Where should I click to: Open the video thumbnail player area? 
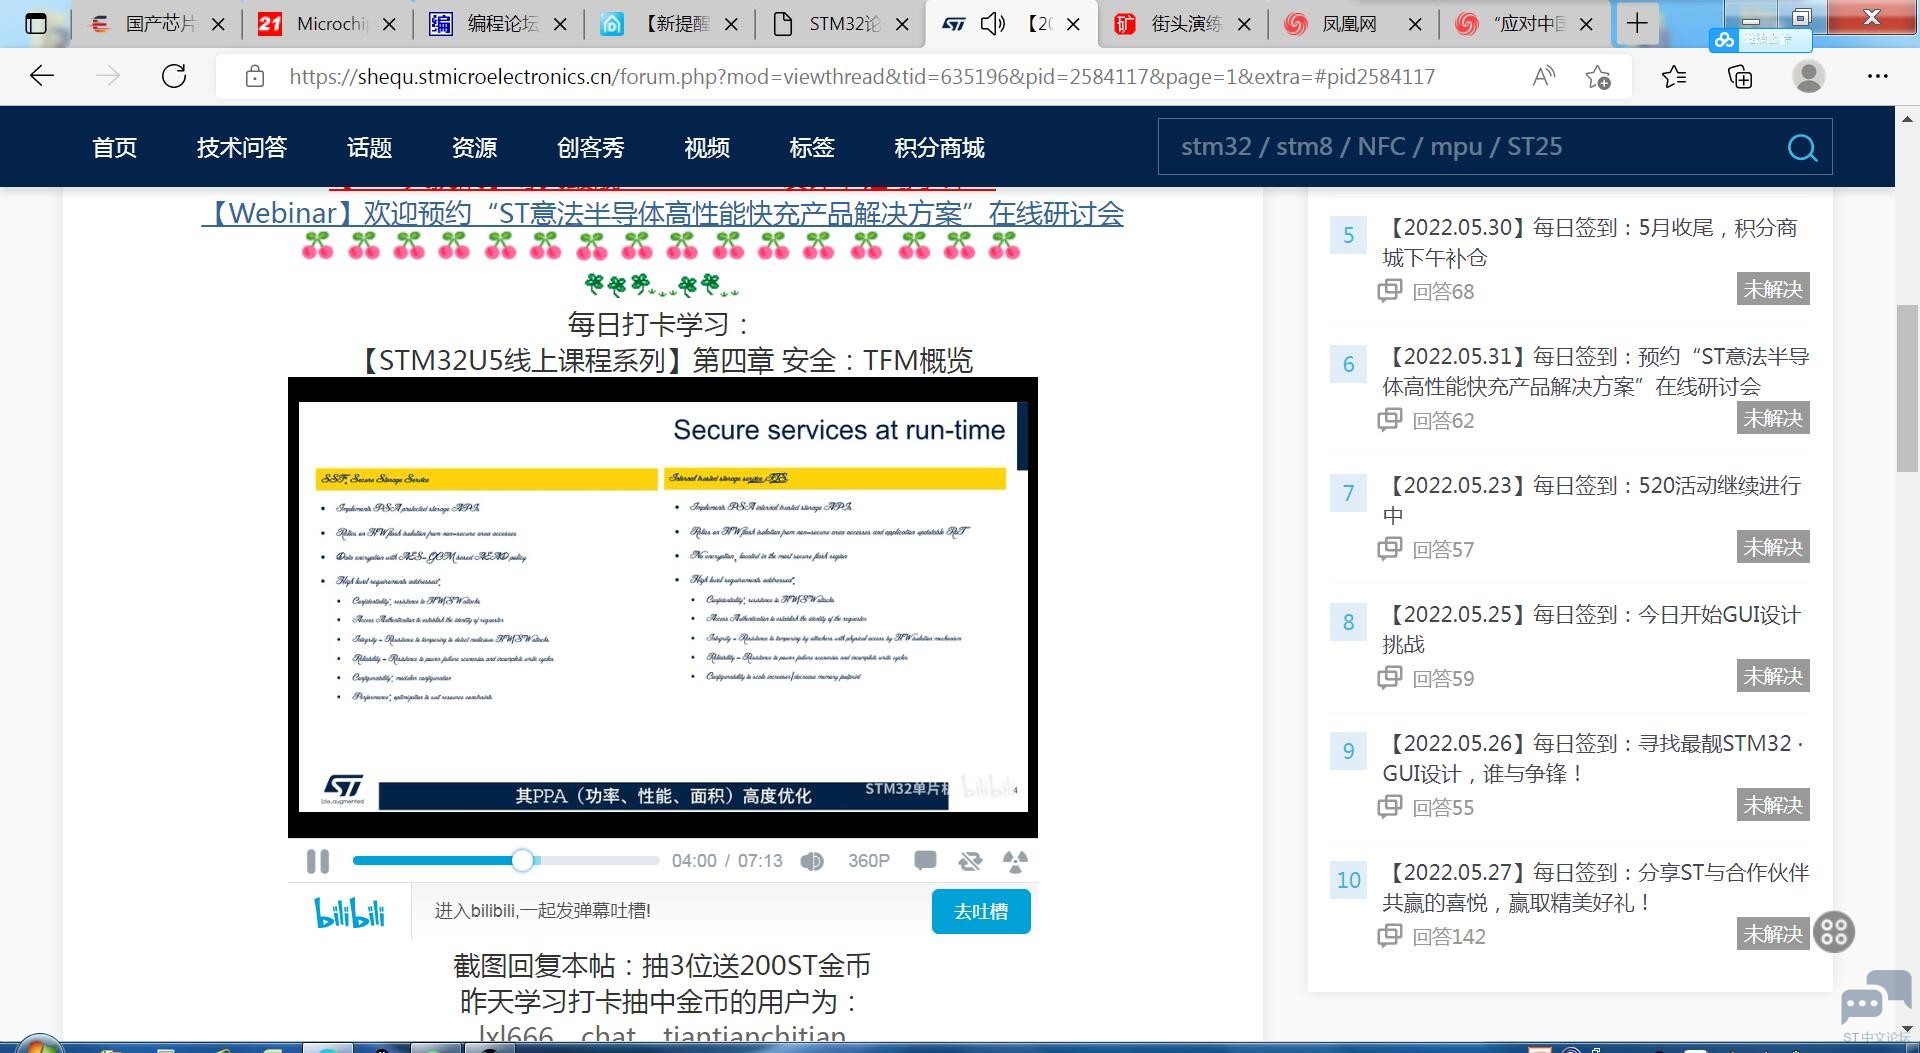(x=663, y=607)
